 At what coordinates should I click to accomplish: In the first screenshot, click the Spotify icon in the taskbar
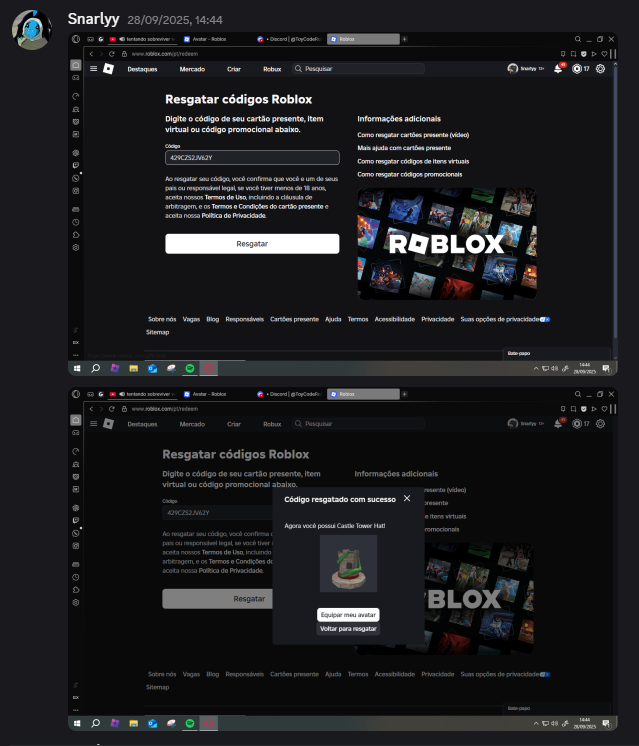(190, 368)
